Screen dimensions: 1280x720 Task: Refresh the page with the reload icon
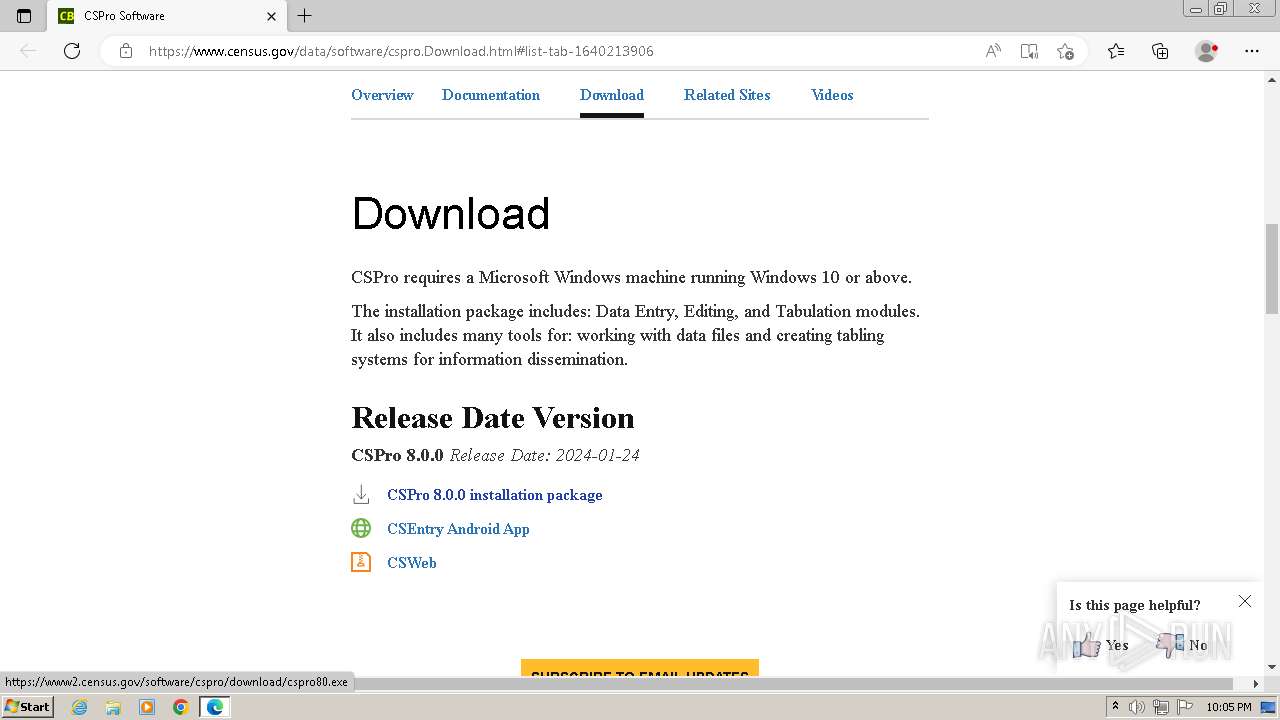coord(72,51)
